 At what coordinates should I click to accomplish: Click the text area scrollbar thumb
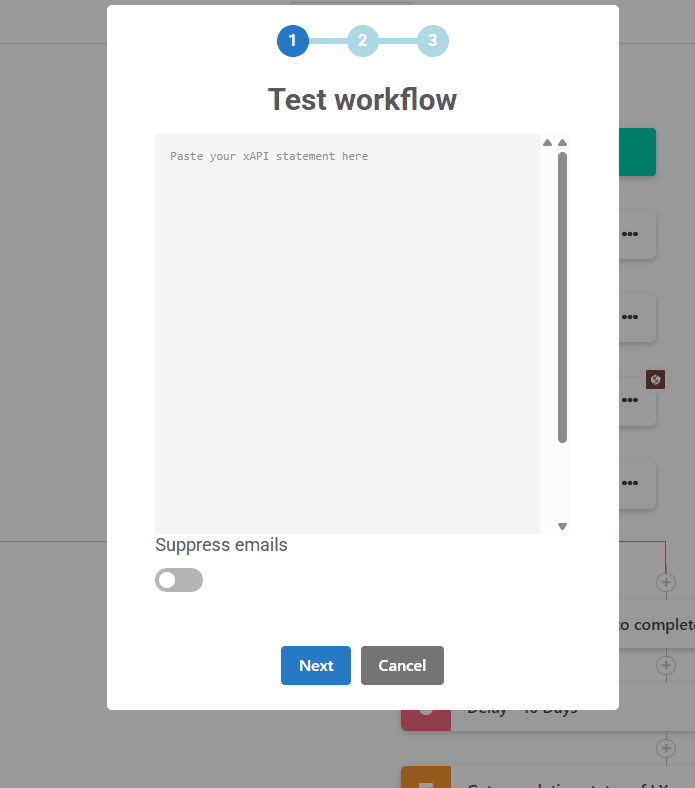[562, 298]
